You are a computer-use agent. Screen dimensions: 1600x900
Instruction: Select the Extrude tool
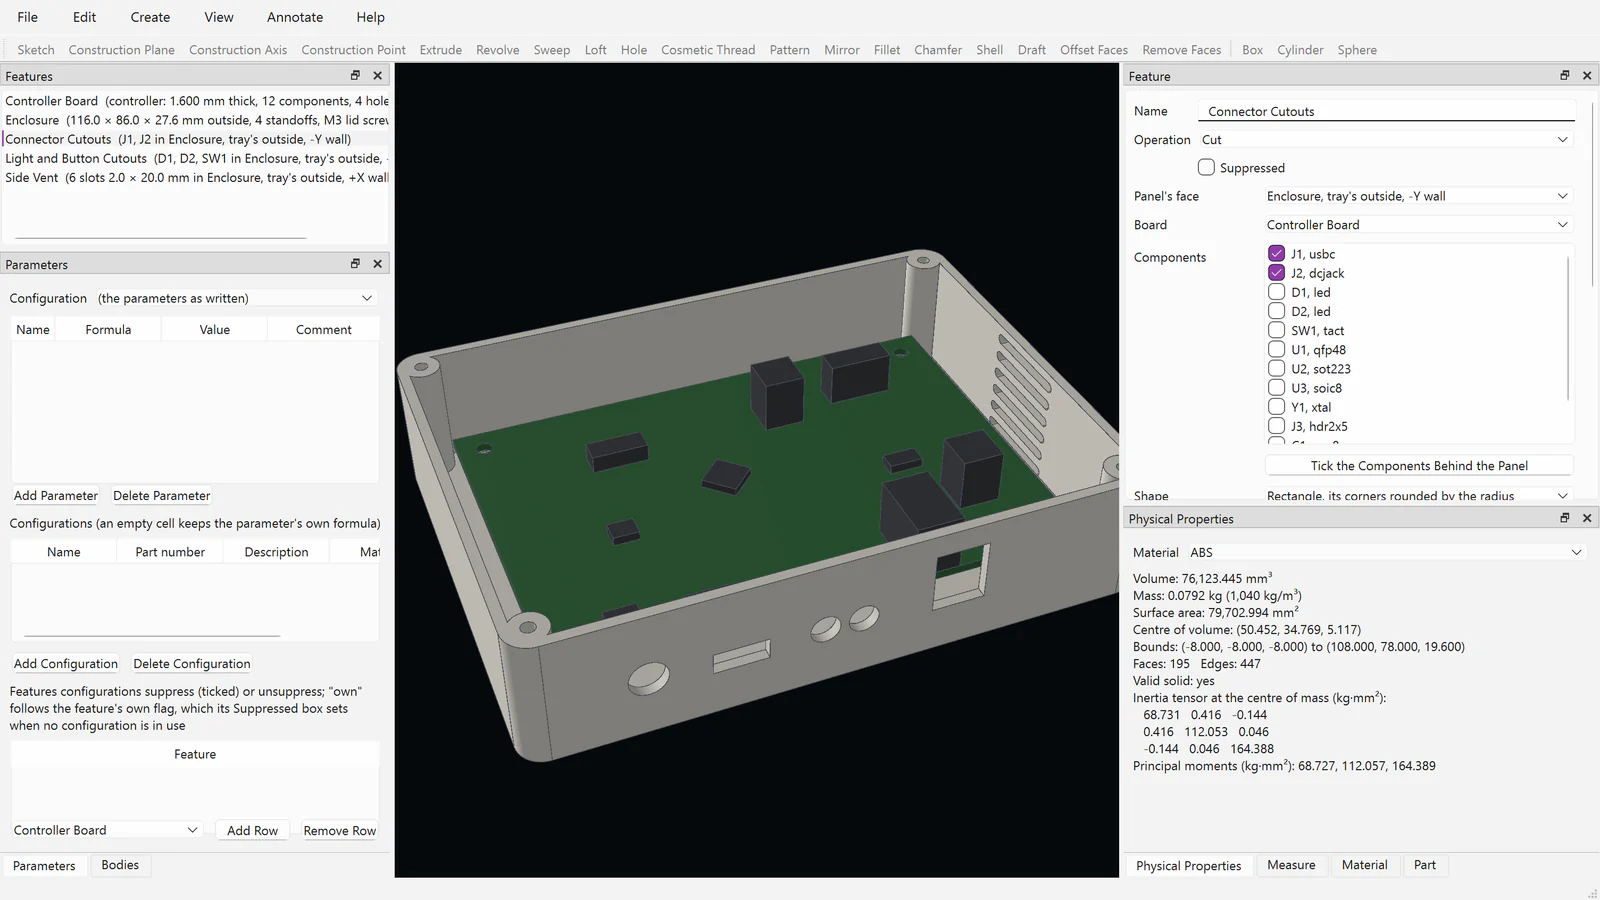point(441,50)
